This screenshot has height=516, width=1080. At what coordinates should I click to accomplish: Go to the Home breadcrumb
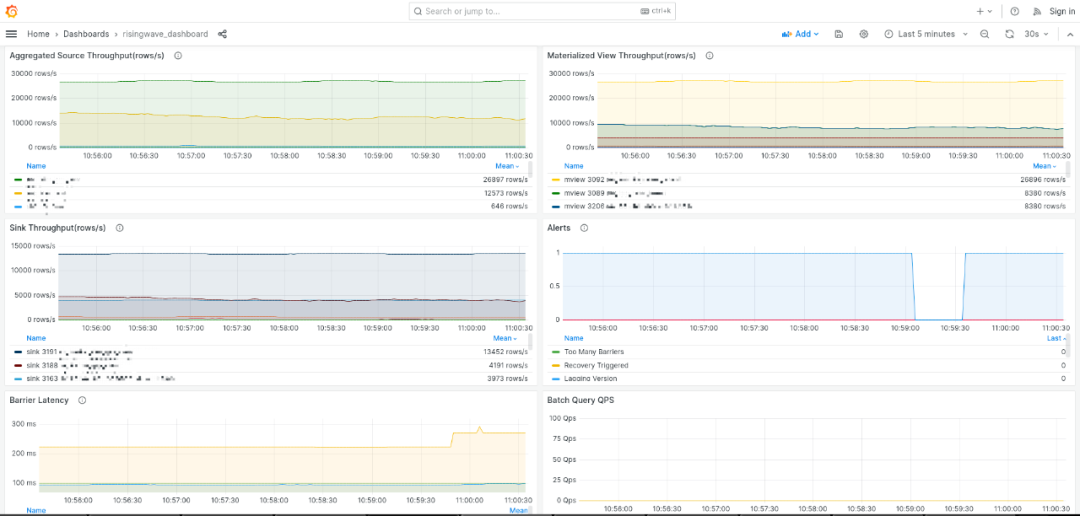(38, 34)
